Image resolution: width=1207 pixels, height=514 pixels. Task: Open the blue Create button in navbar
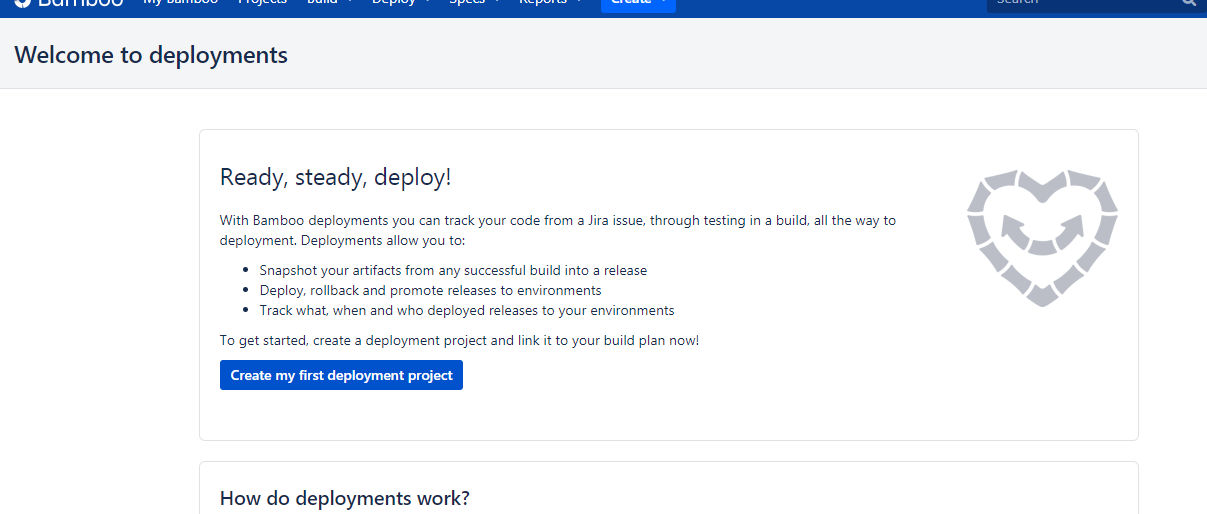tap(638, 4)
